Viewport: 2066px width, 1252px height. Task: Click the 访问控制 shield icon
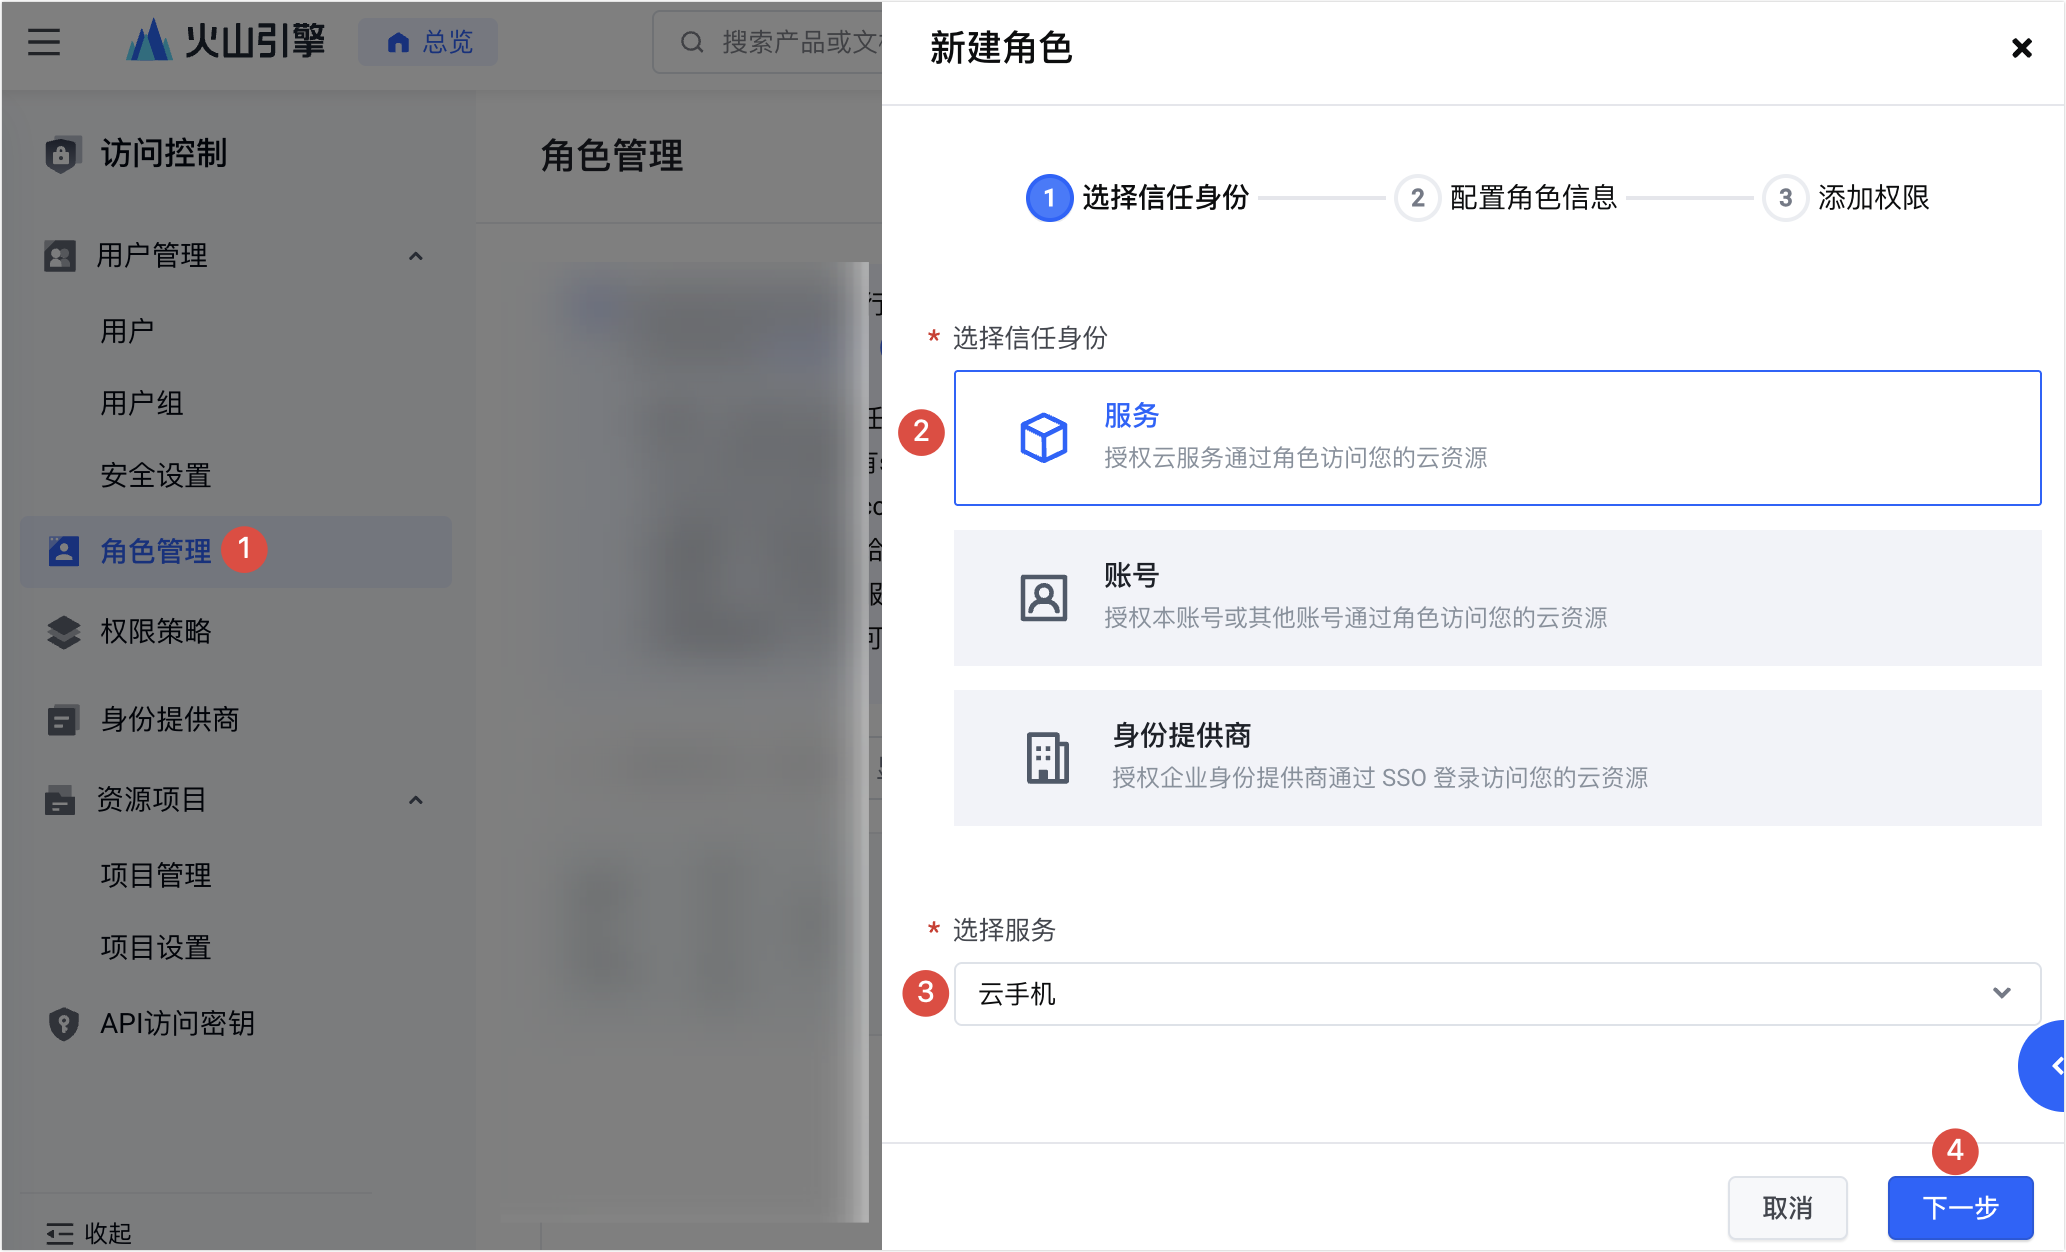coord(61,154)
